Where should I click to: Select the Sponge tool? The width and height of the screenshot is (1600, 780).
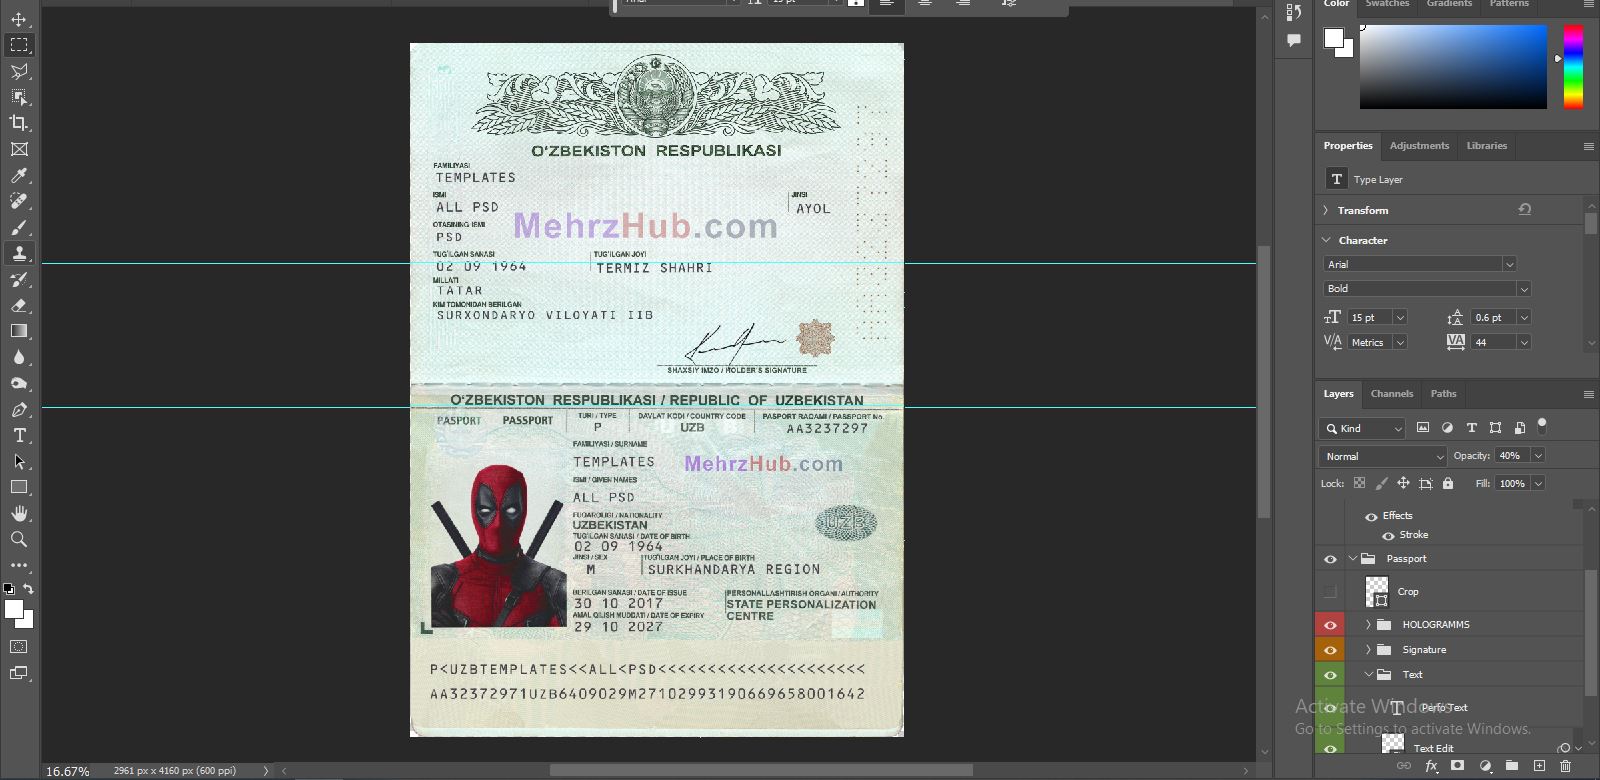[x=19, y=383]
